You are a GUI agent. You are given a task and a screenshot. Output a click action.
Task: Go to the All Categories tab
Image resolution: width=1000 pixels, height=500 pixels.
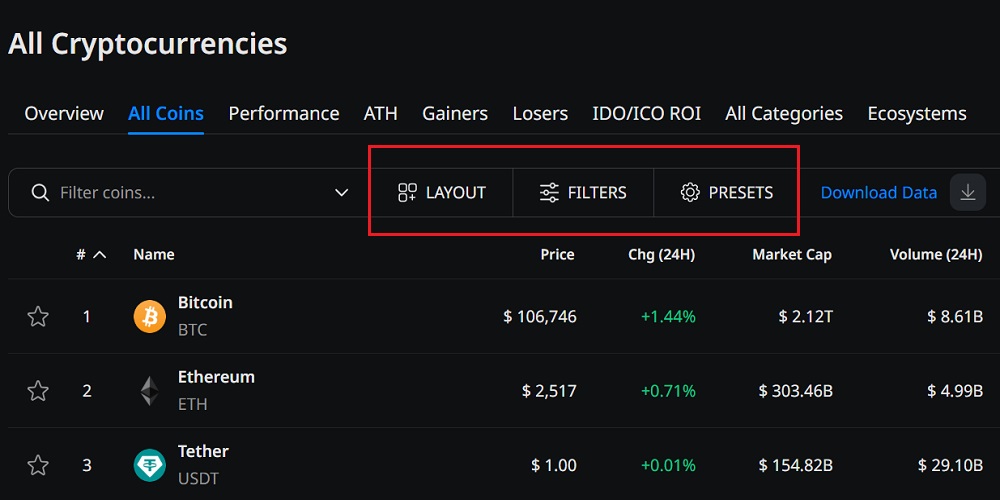pos(784,113)
